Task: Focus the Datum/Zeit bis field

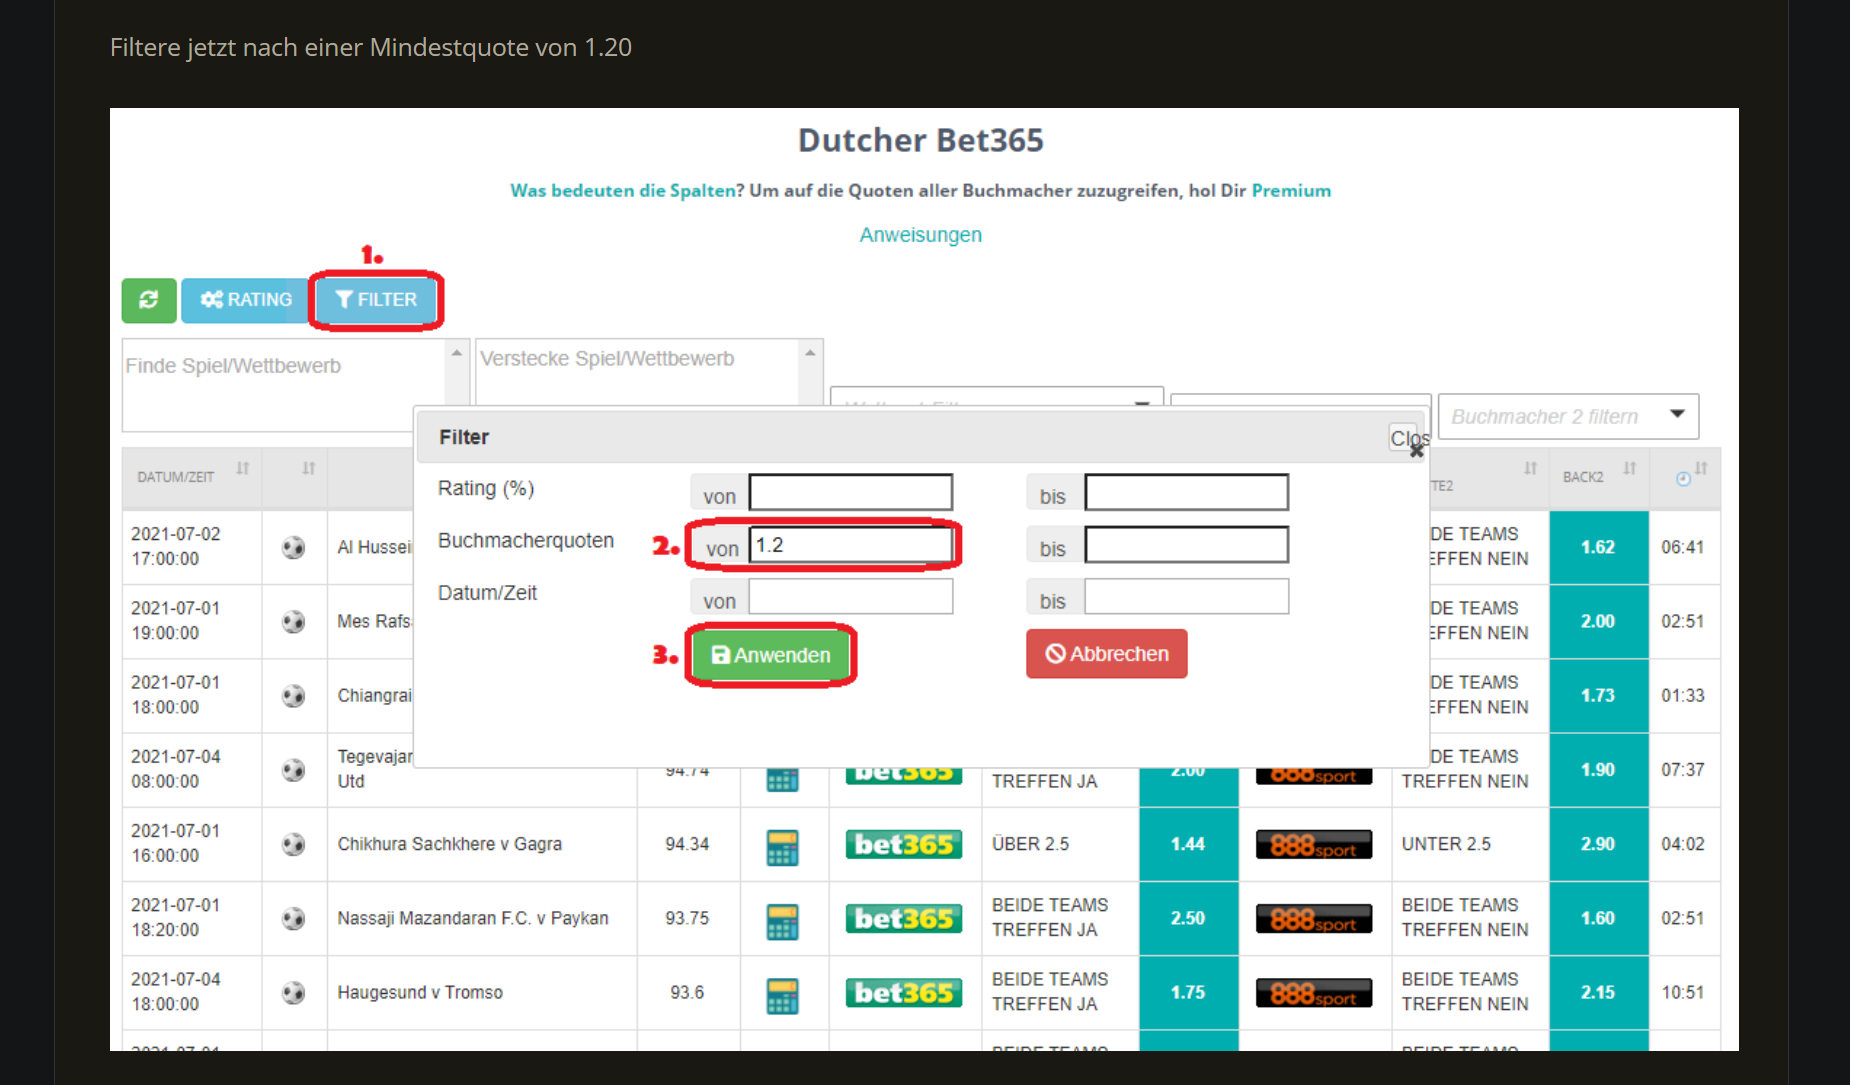Action: tap(1187, 598)
